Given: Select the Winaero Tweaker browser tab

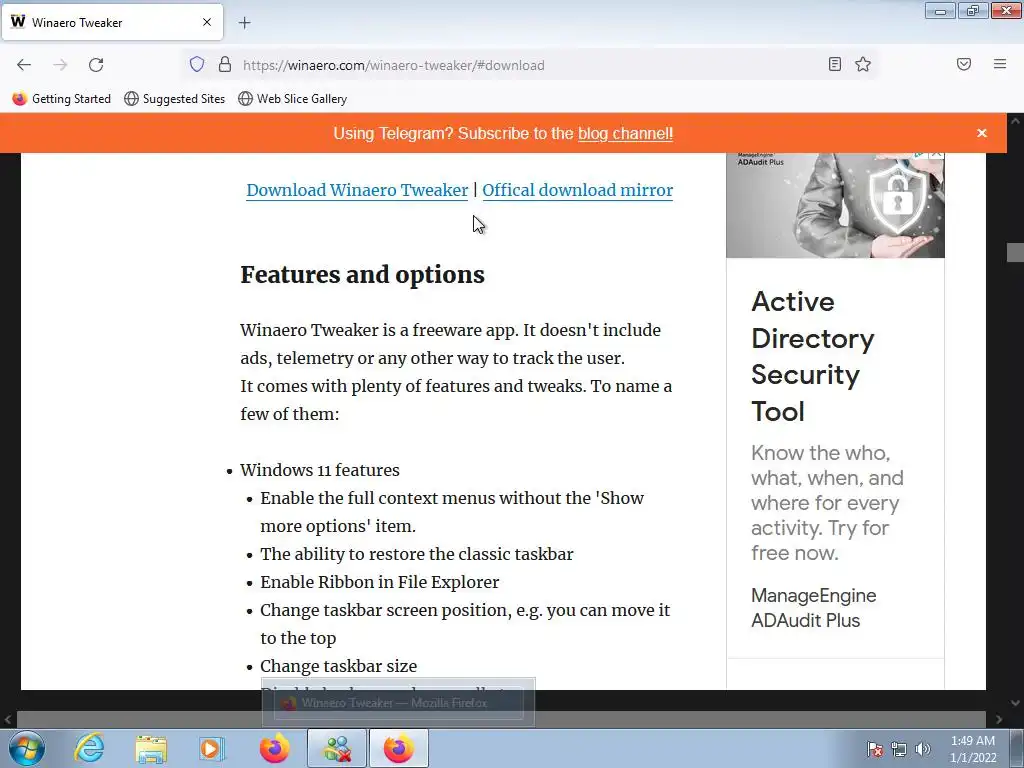Looking at the screenshot, I should pos(112,22).
